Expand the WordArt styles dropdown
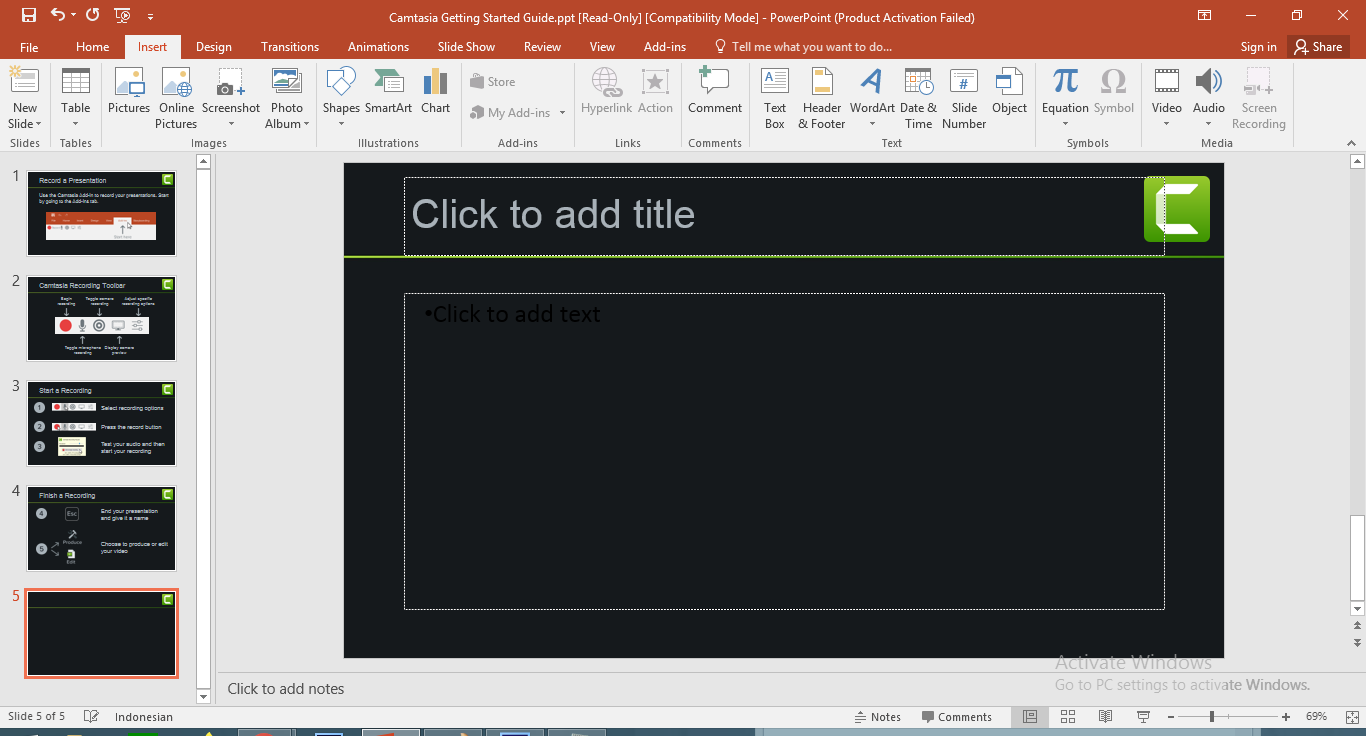The width and height of the screenshot is (1366, 736). [x=872, y=124]
